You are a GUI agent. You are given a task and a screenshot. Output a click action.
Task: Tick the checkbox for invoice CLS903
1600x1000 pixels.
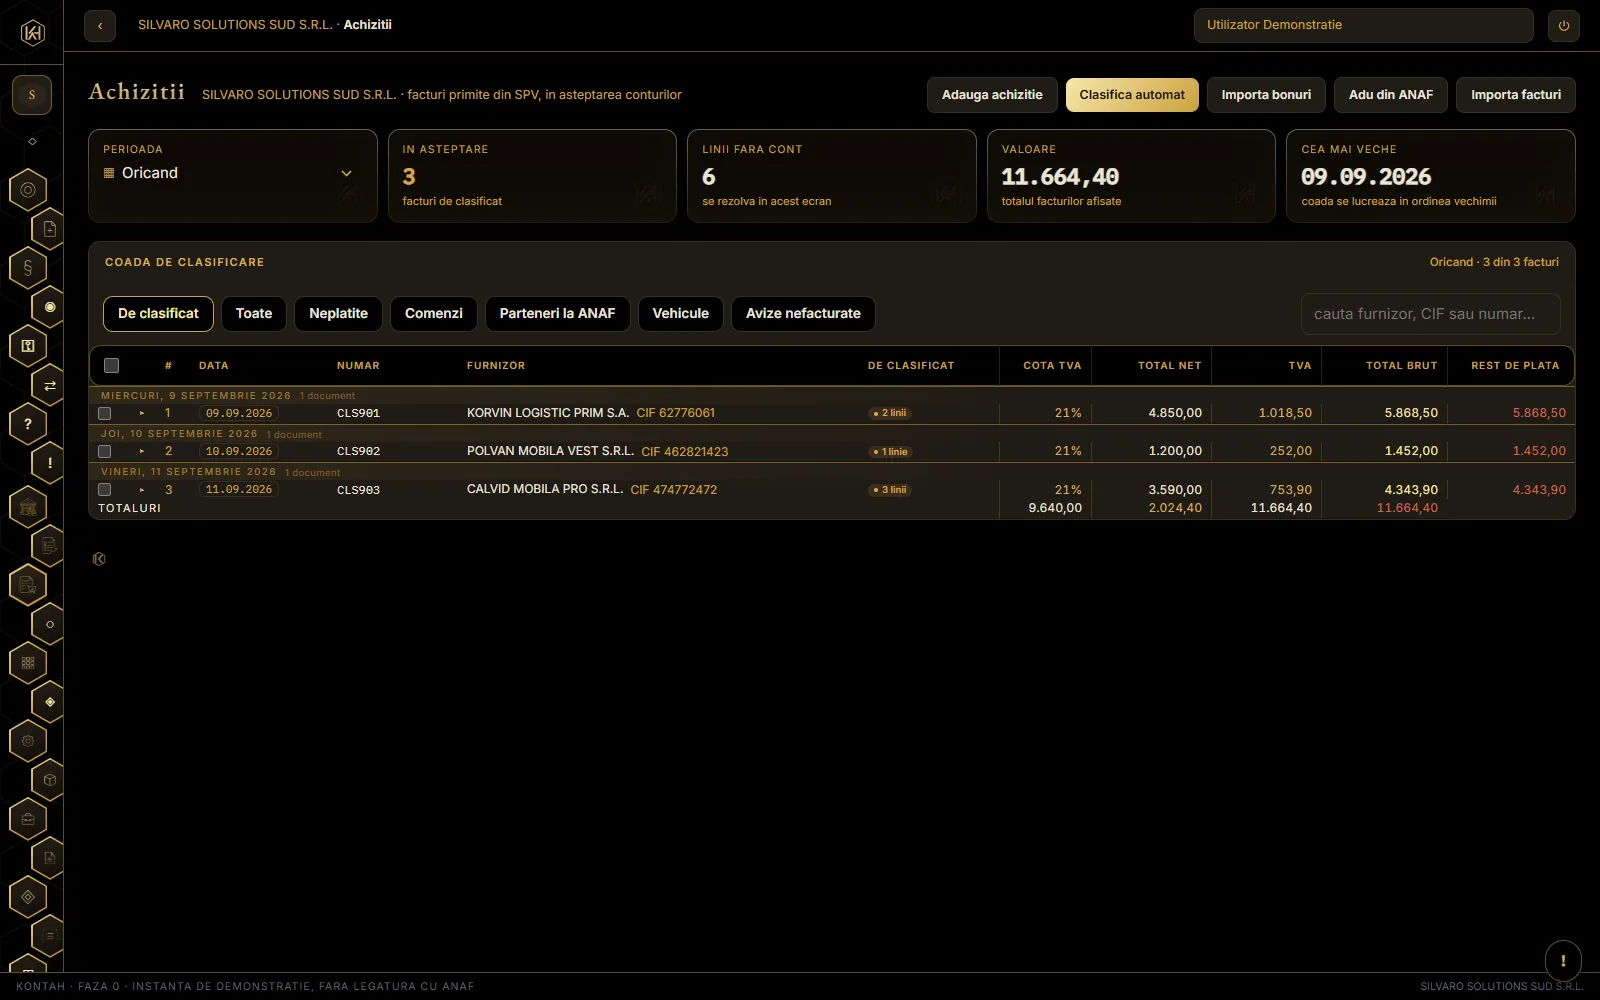pyautogui.click(x=104, y=490)
